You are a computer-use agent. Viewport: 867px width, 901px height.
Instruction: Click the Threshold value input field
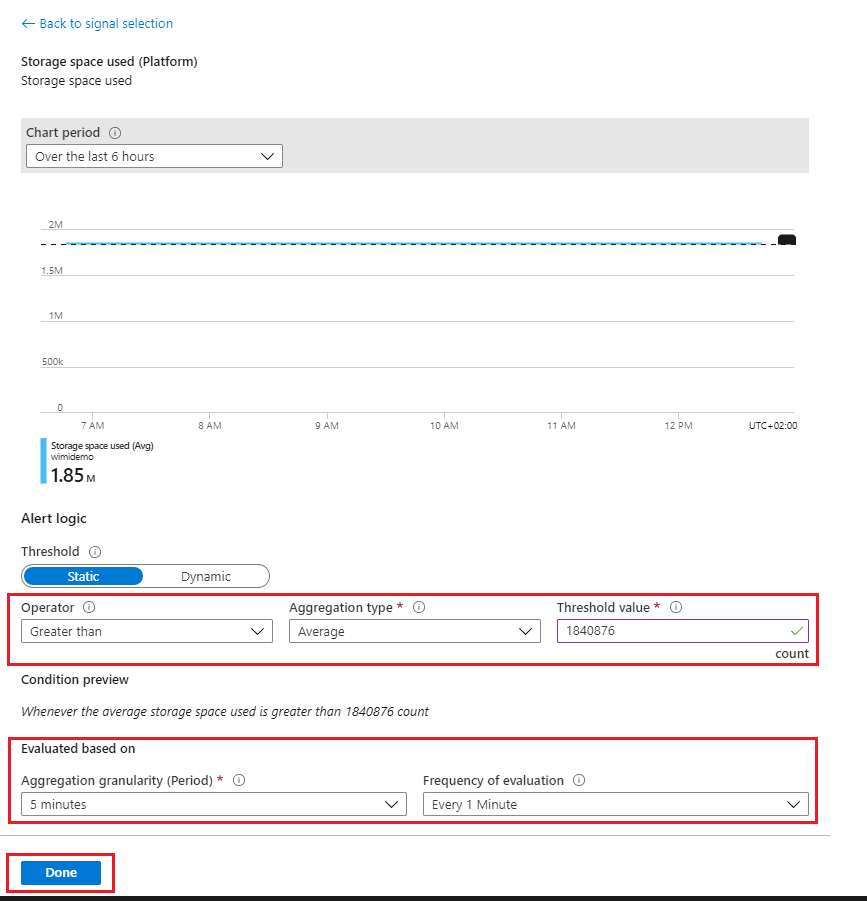pyautogui.click(x=670, y=631)
